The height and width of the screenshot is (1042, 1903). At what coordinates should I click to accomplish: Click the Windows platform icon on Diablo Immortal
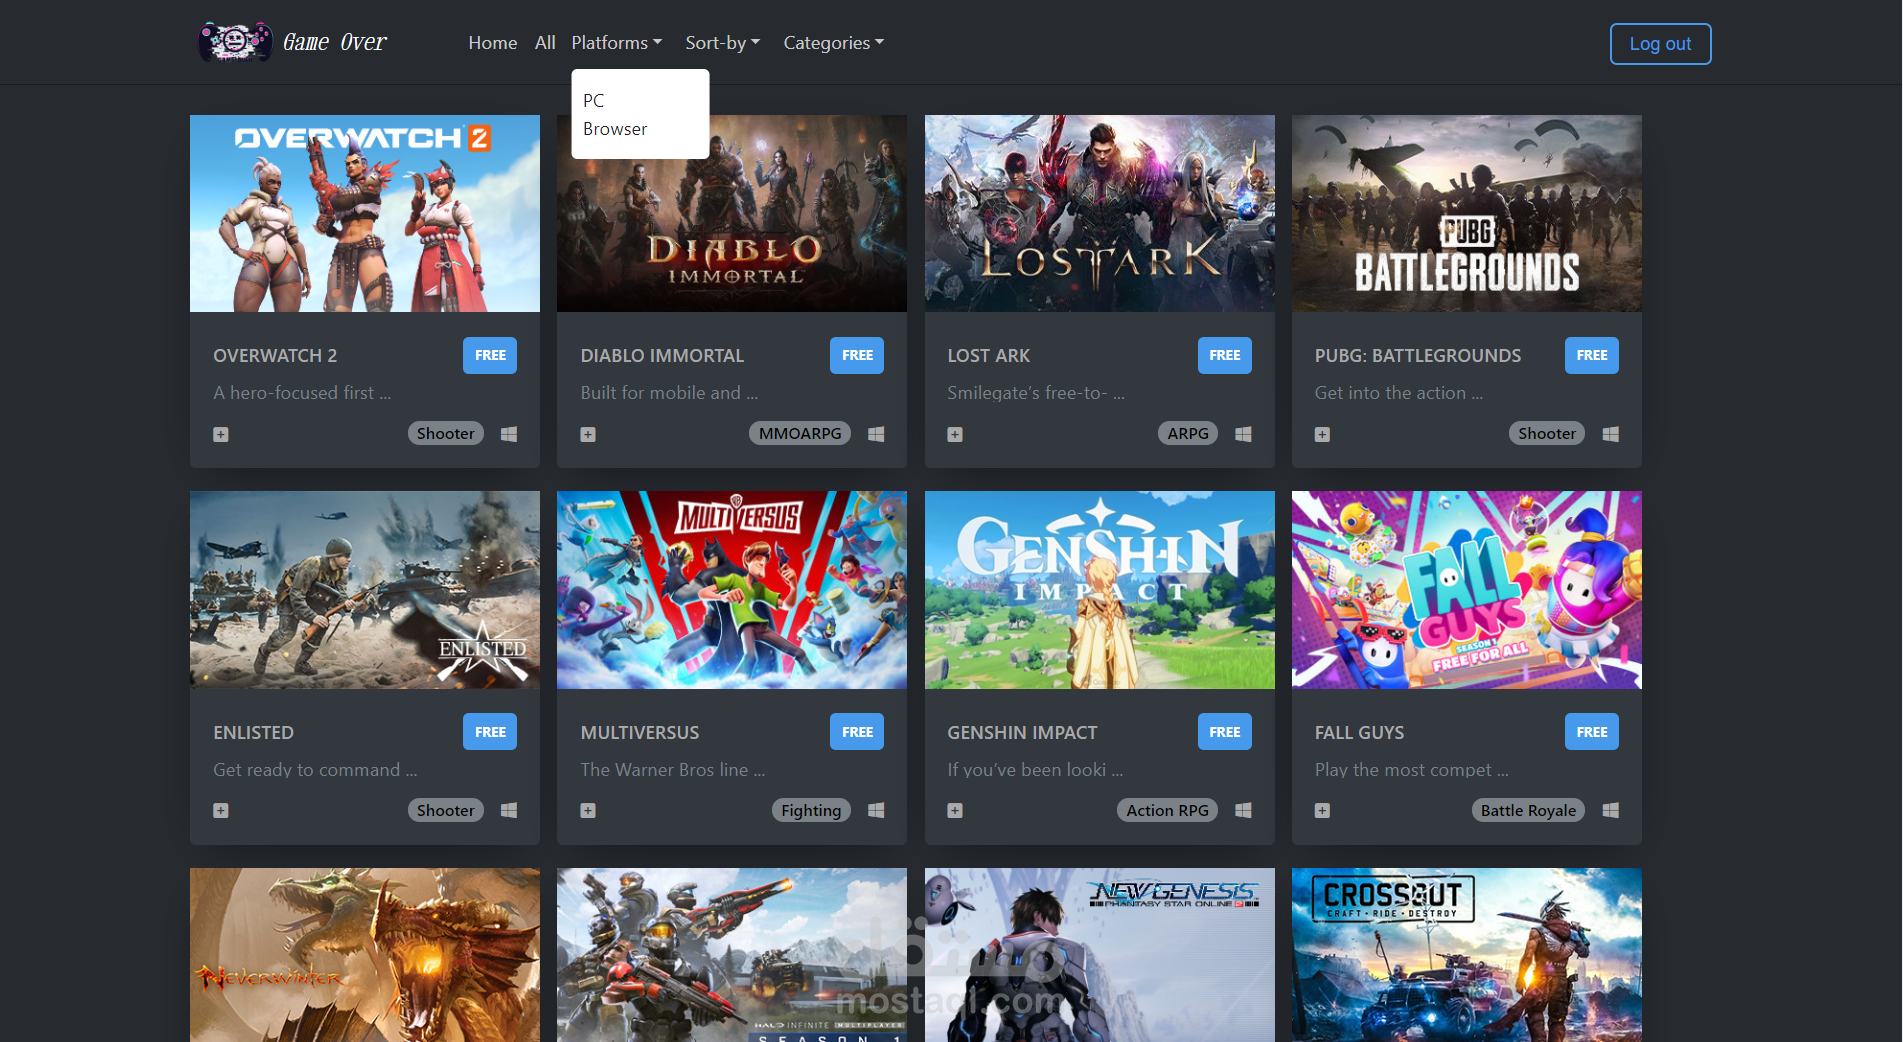[x=876, y=434]
